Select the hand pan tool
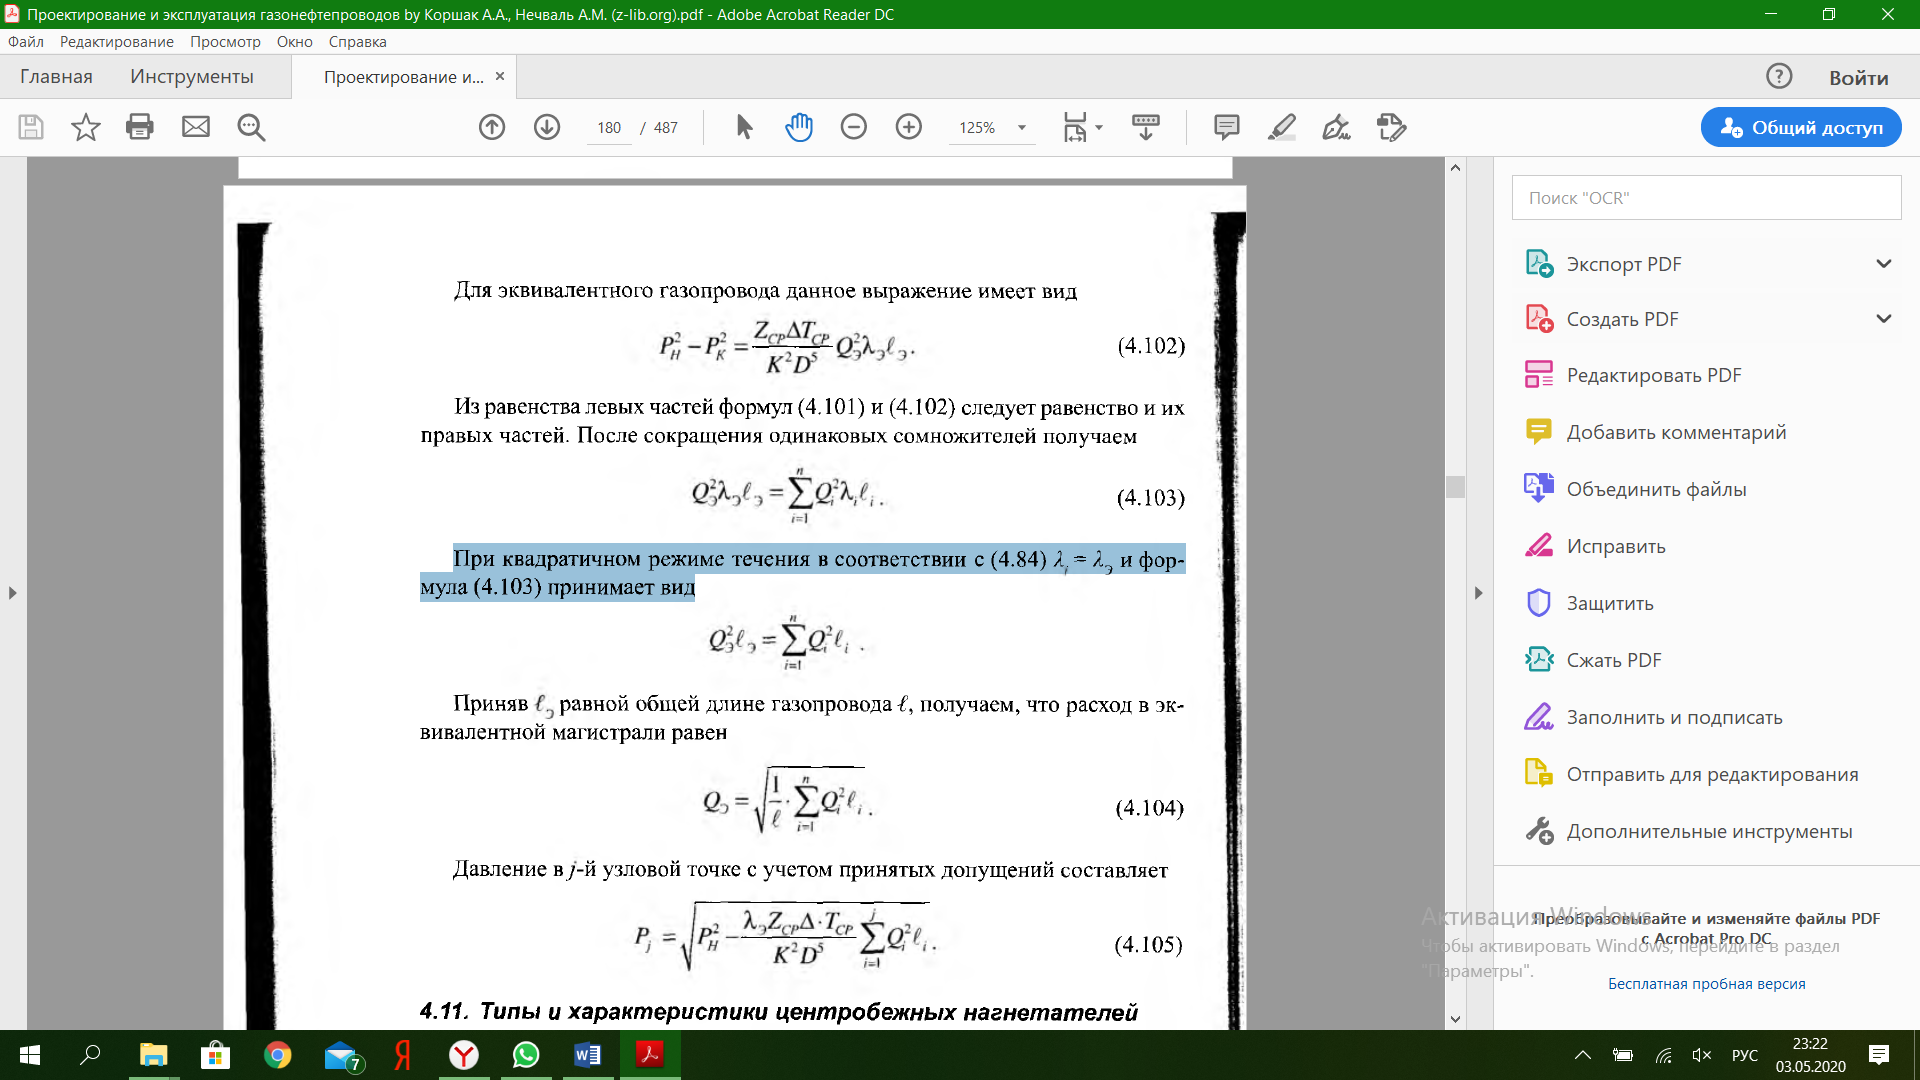Screen dimensions: 1920x1080 tap(799, 127)
